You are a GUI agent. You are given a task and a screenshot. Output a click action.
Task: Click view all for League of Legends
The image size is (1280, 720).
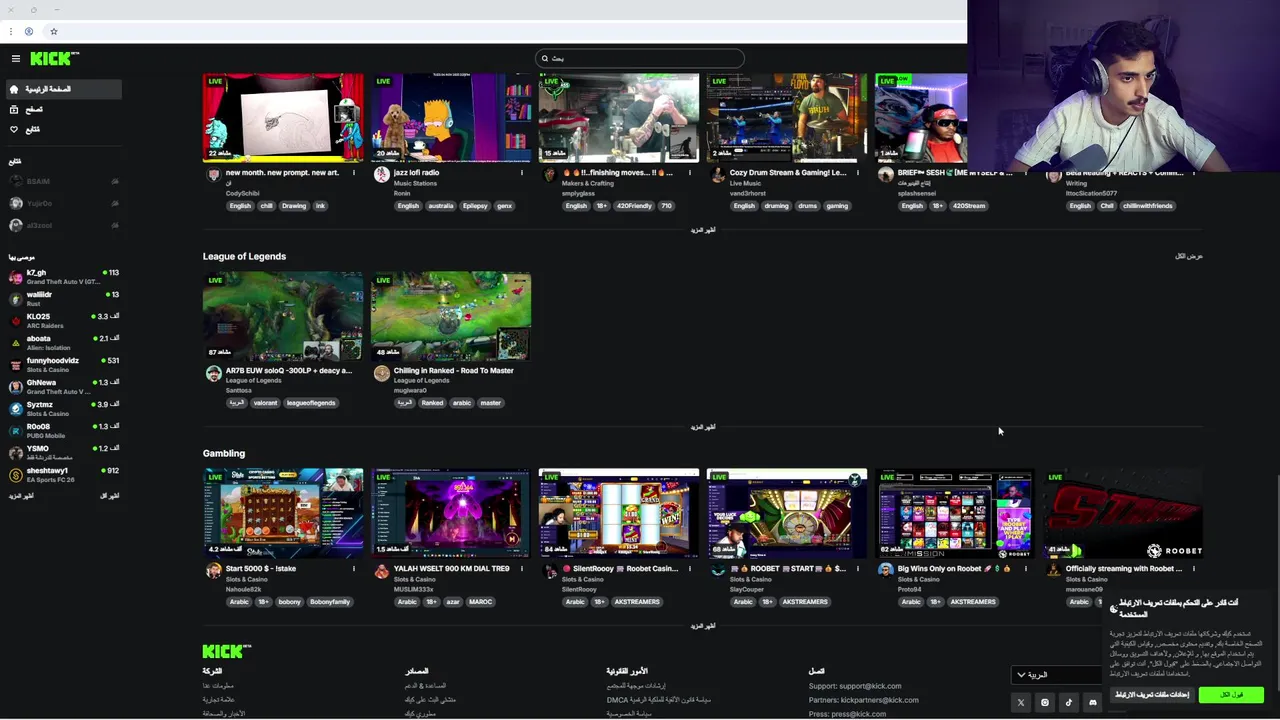[x=1188, y=256]
